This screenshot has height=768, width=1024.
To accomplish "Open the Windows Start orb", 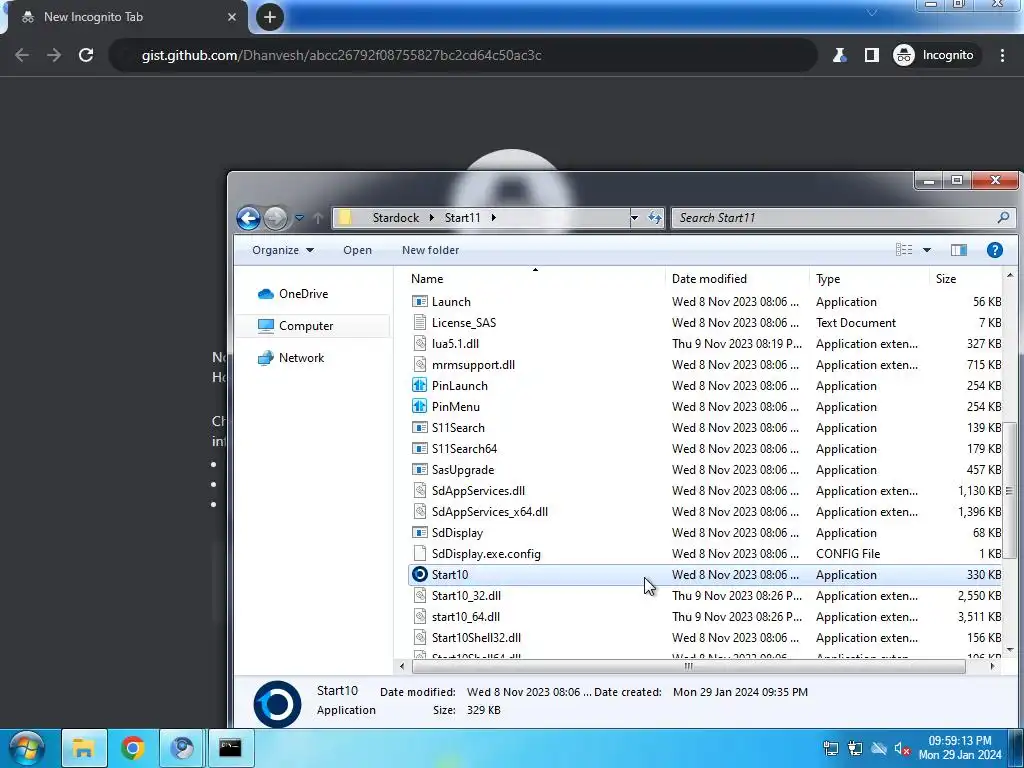I will 25,748.
